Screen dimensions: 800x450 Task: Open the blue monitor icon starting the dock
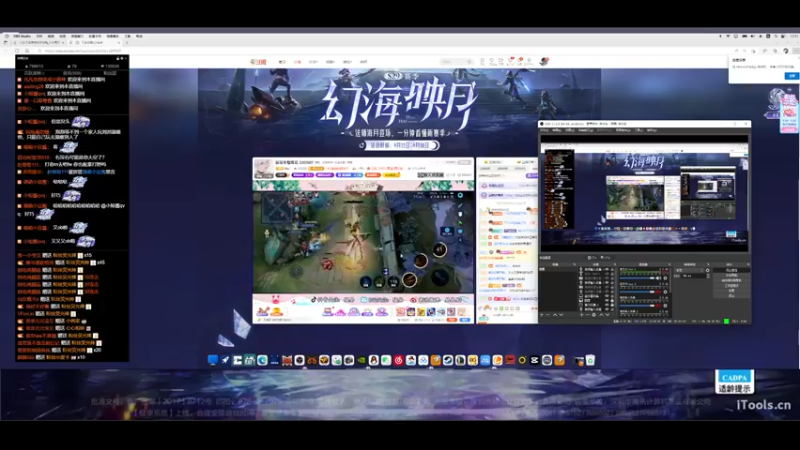(x=212, y=360)
